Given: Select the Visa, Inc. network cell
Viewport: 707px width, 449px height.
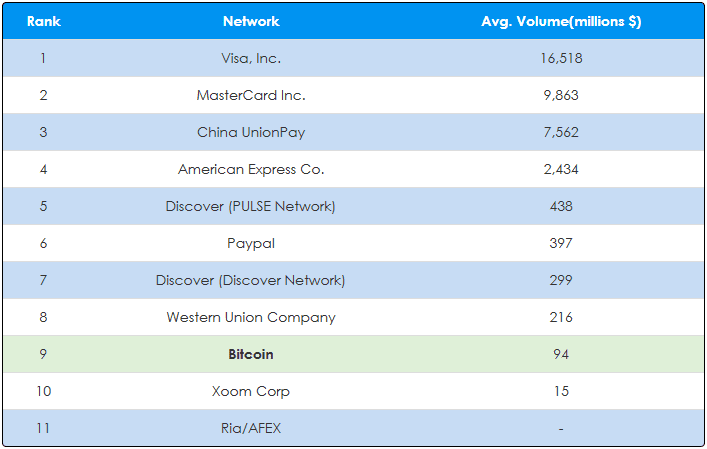Looking at the screenshot, I should pos(251,58).
